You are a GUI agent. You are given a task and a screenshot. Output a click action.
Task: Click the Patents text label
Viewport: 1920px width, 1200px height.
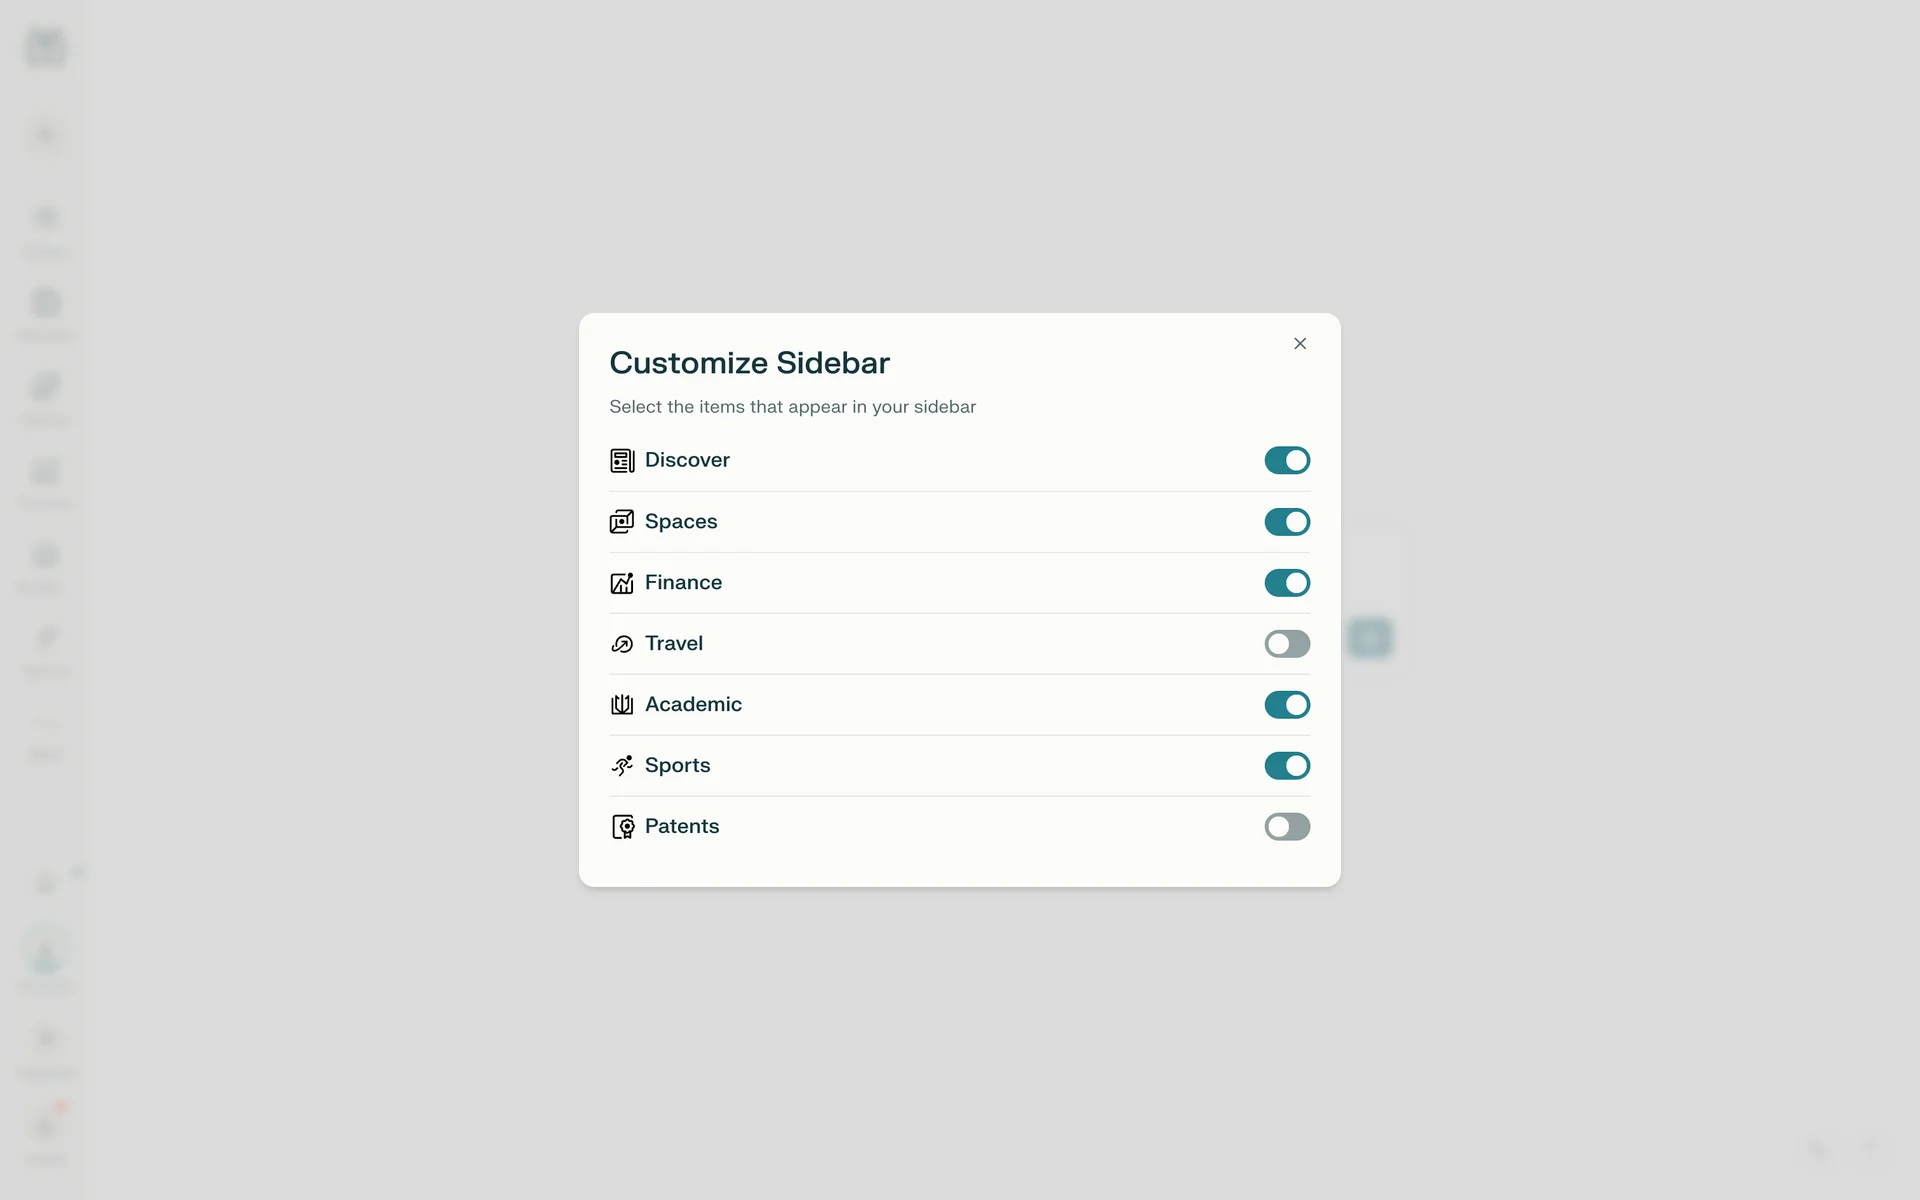(x=682, y=827)
